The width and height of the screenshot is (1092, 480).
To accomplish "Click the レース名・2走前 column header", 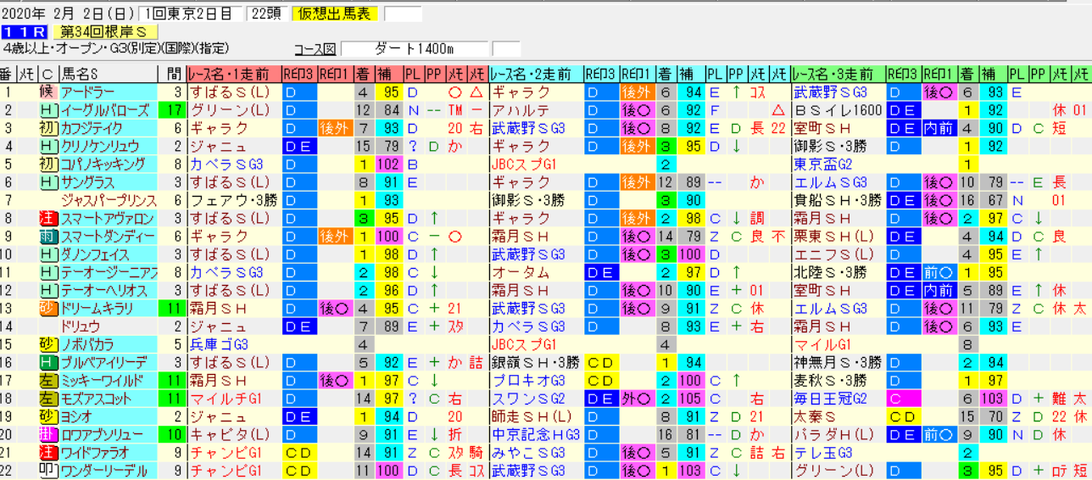I will [536, 73].
